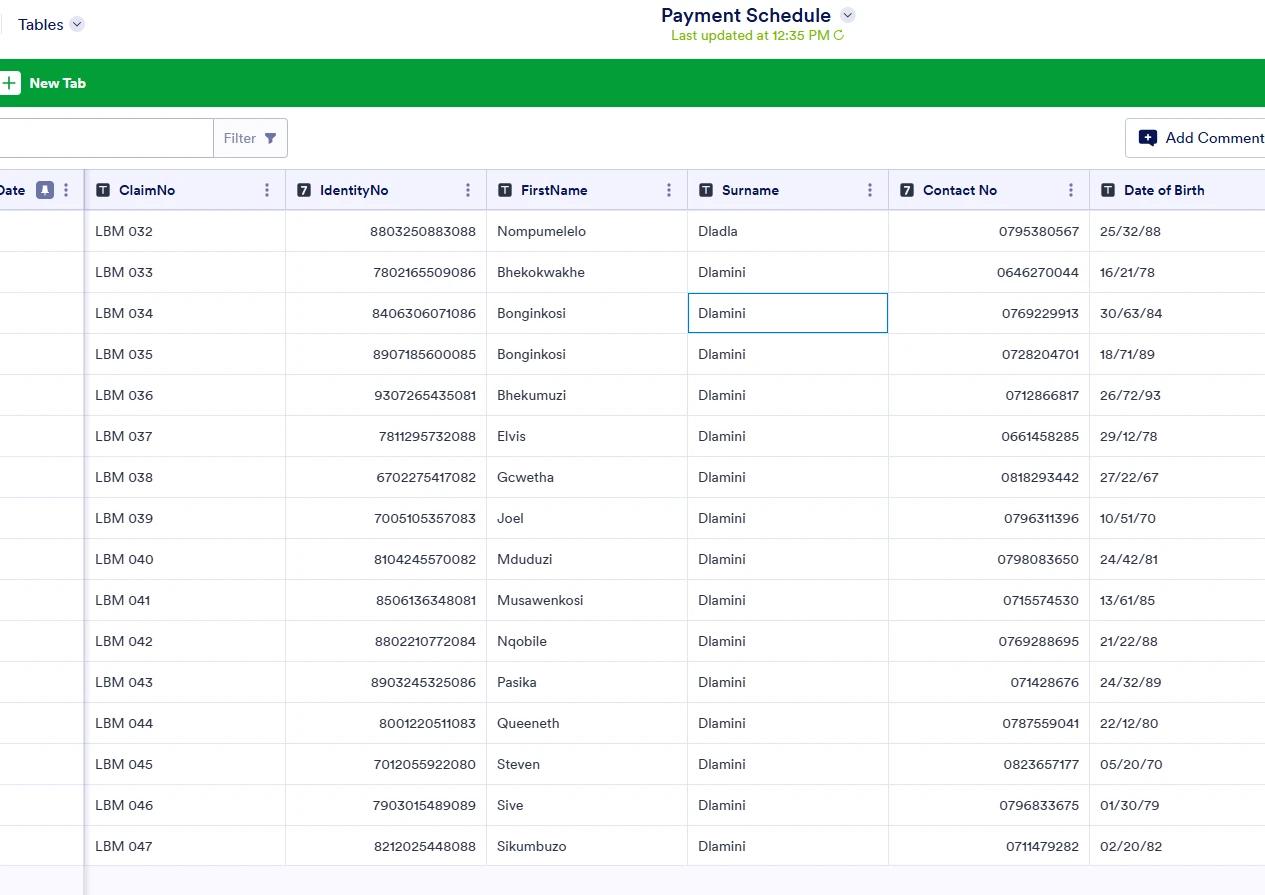Select the Nqobile first name cell
This screenshot has height=895, width=1265.
[587, 641]
